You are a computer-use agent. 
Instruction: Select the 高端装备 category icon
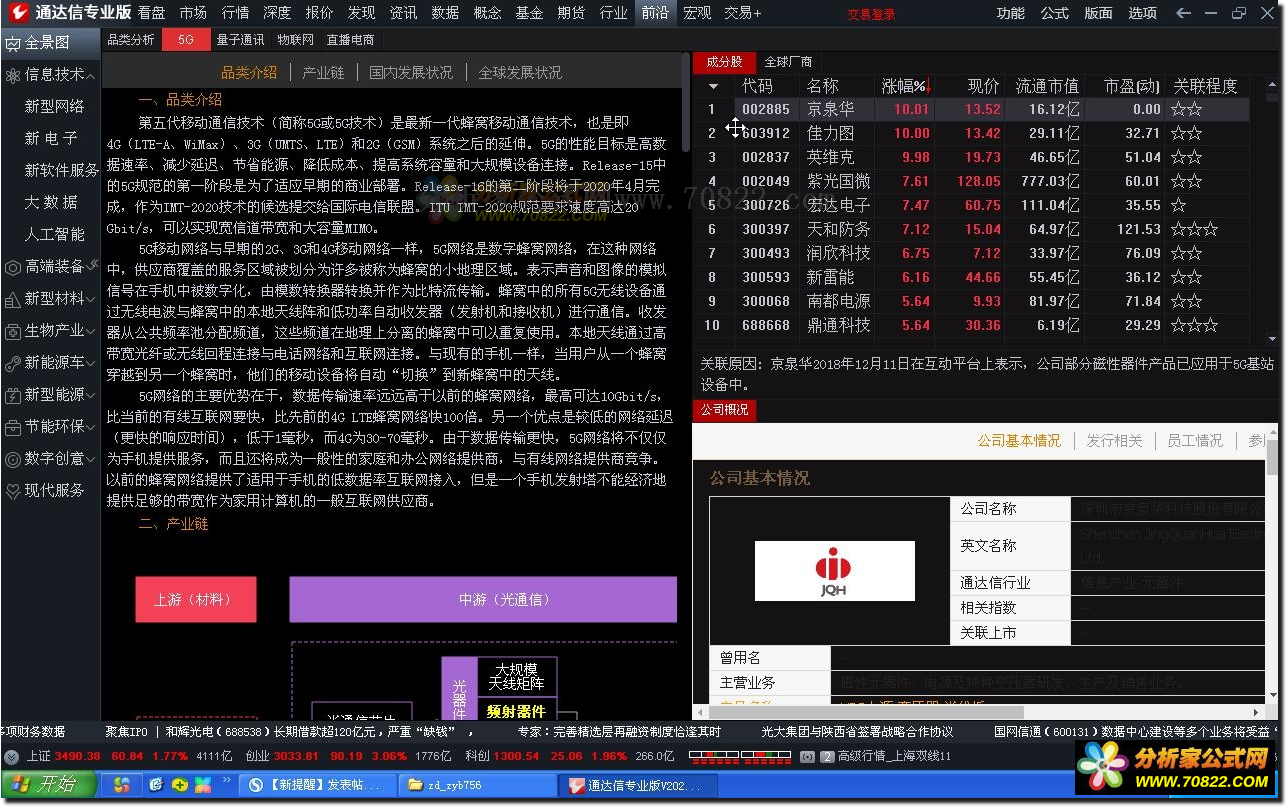13,267
